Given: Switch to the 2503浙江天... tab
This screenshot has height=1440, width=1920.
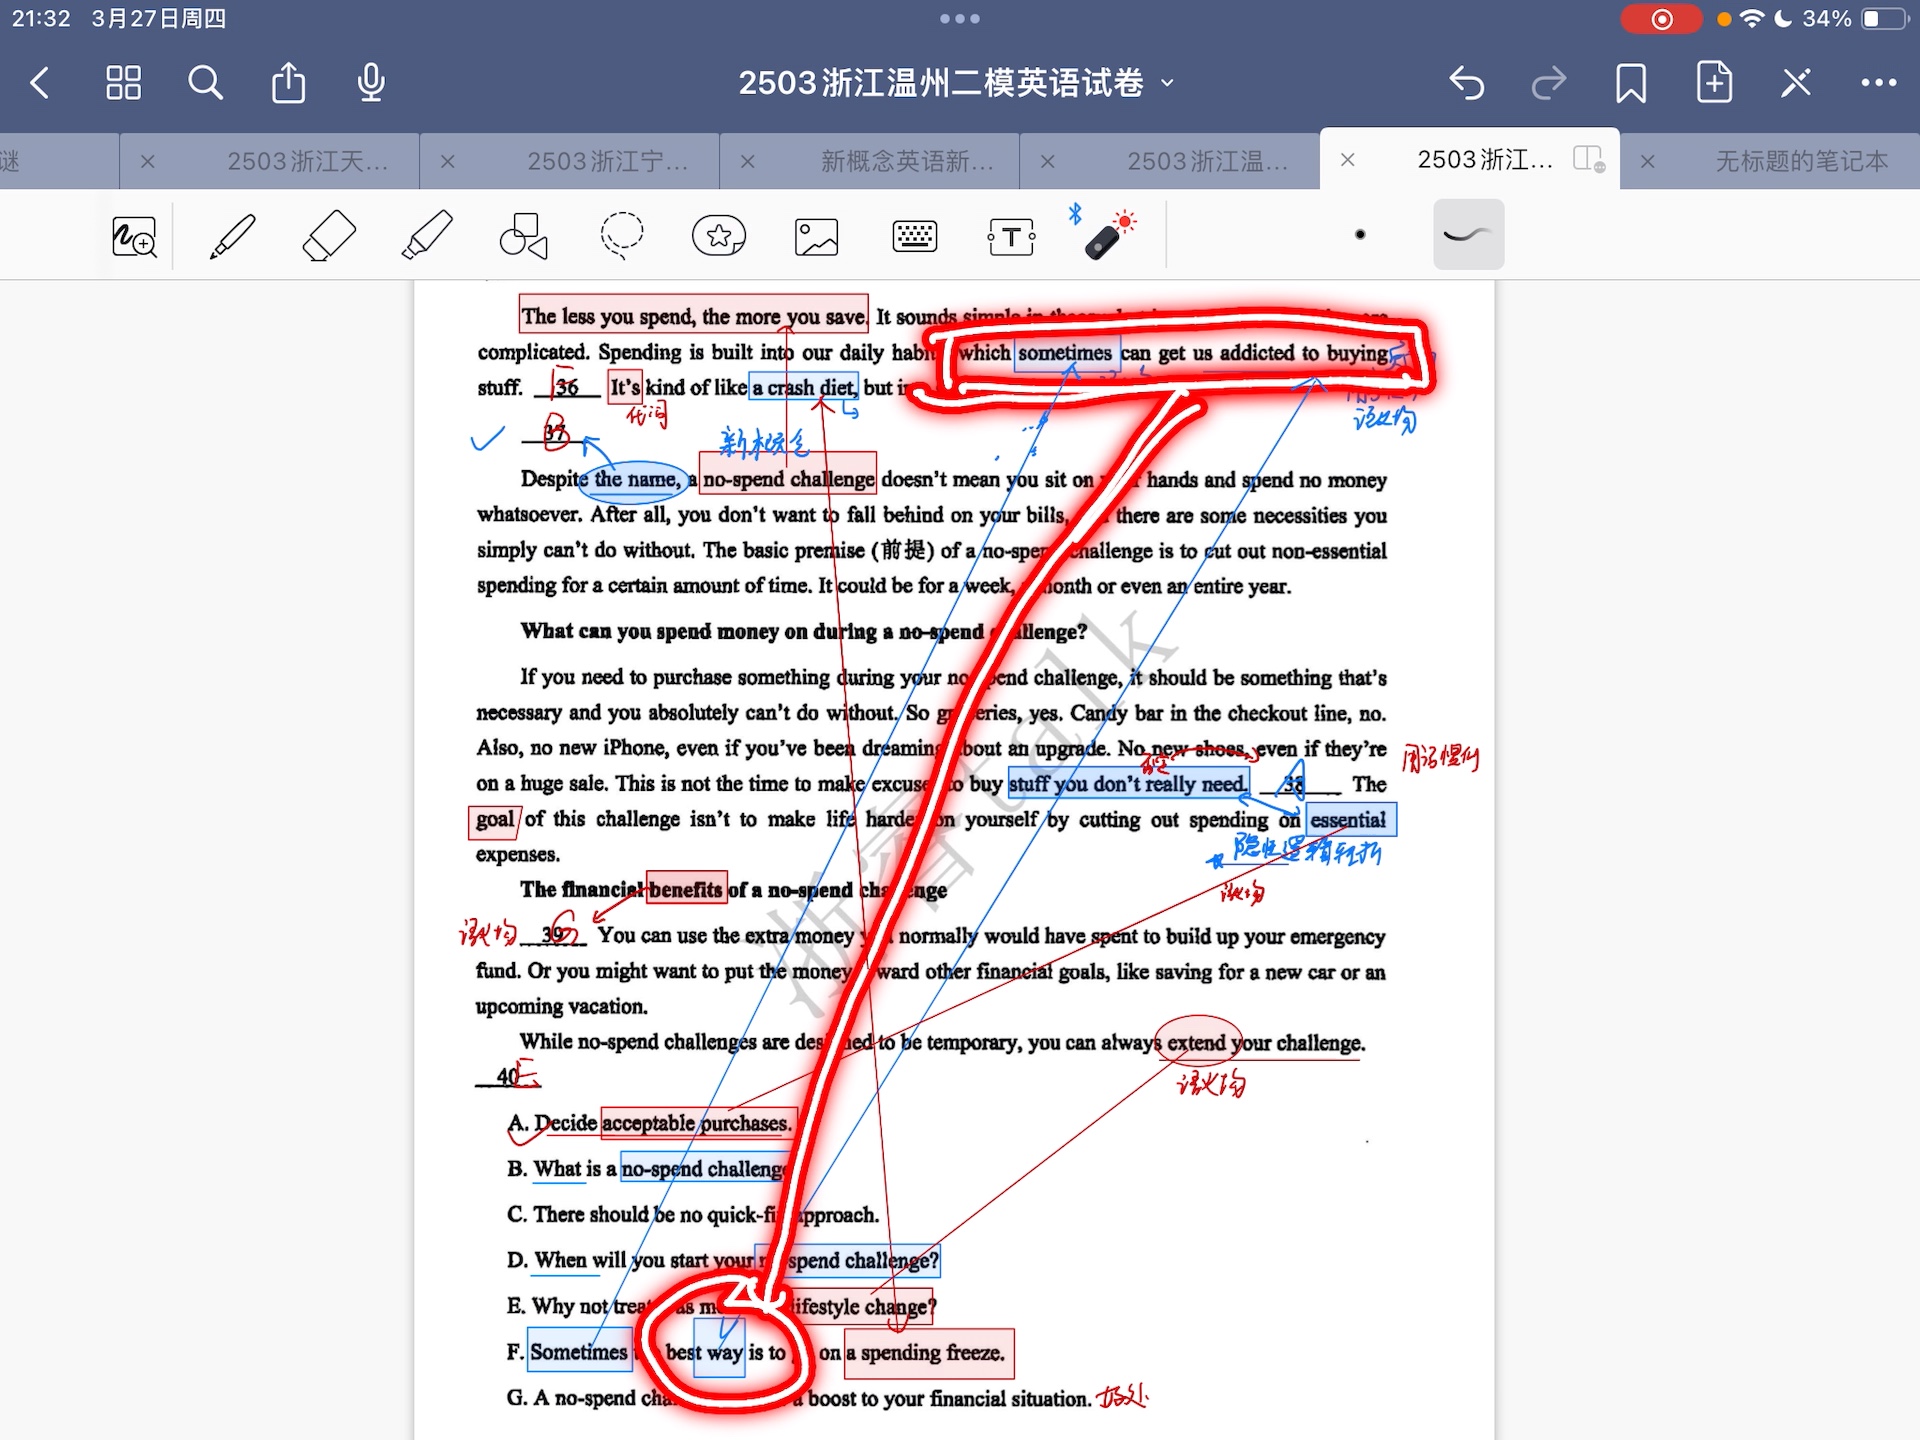Looking at the screenshot, I should (307, 161).
